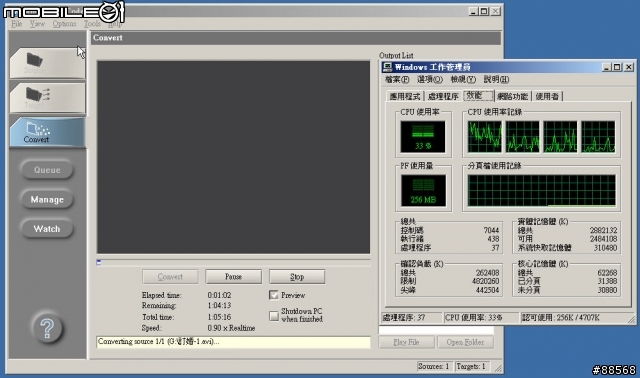Stop the conversion
Viewport: 640px width, 378px height.
point(297,277)
